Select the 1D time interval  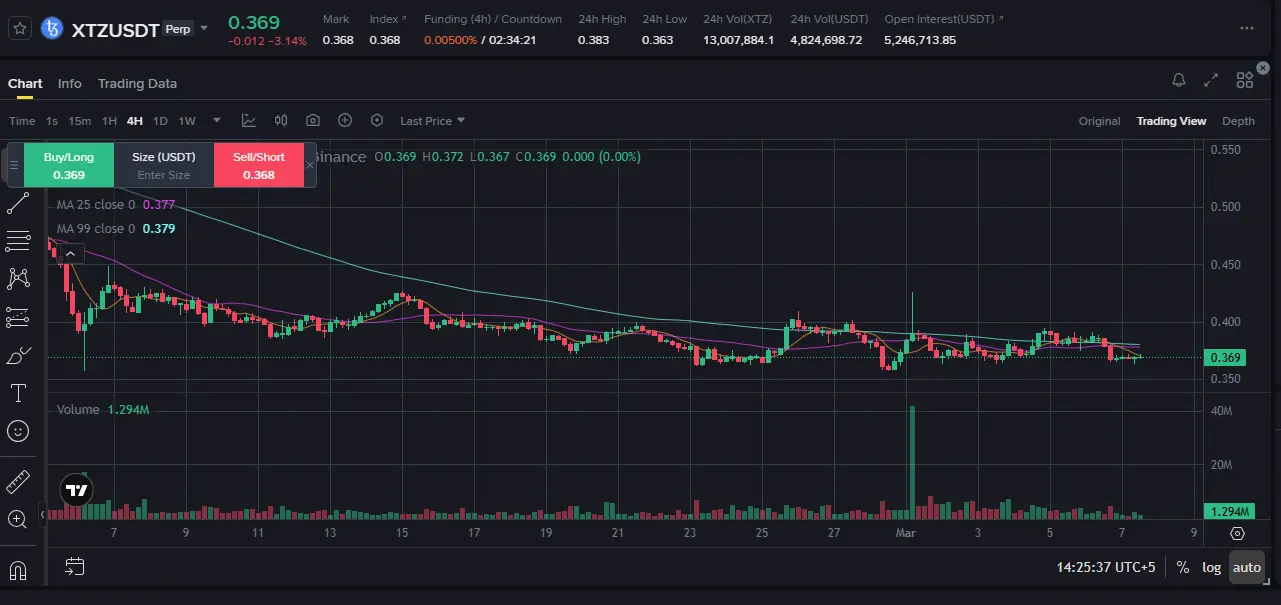pyautogui.click(x=160, y=121)
